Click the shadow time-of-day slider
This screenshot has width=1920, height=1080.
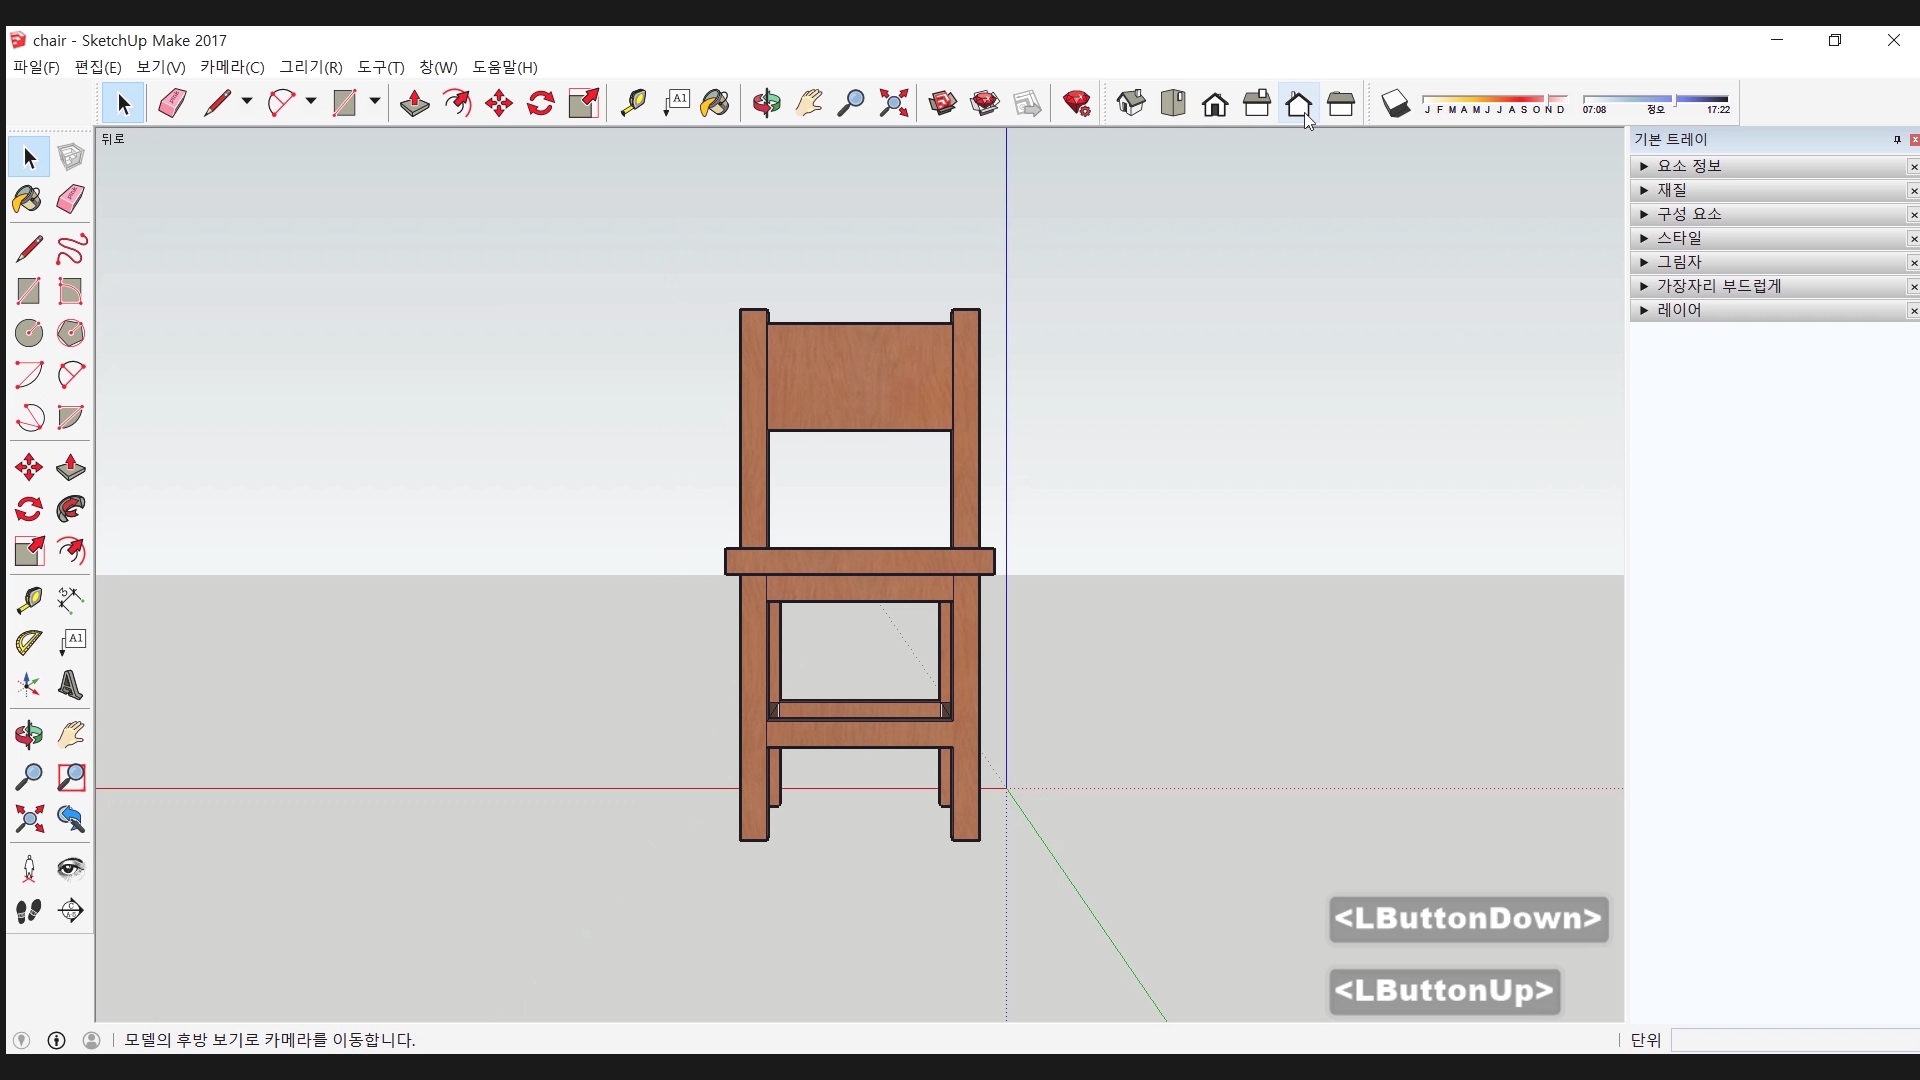[x=1655, y=100]
